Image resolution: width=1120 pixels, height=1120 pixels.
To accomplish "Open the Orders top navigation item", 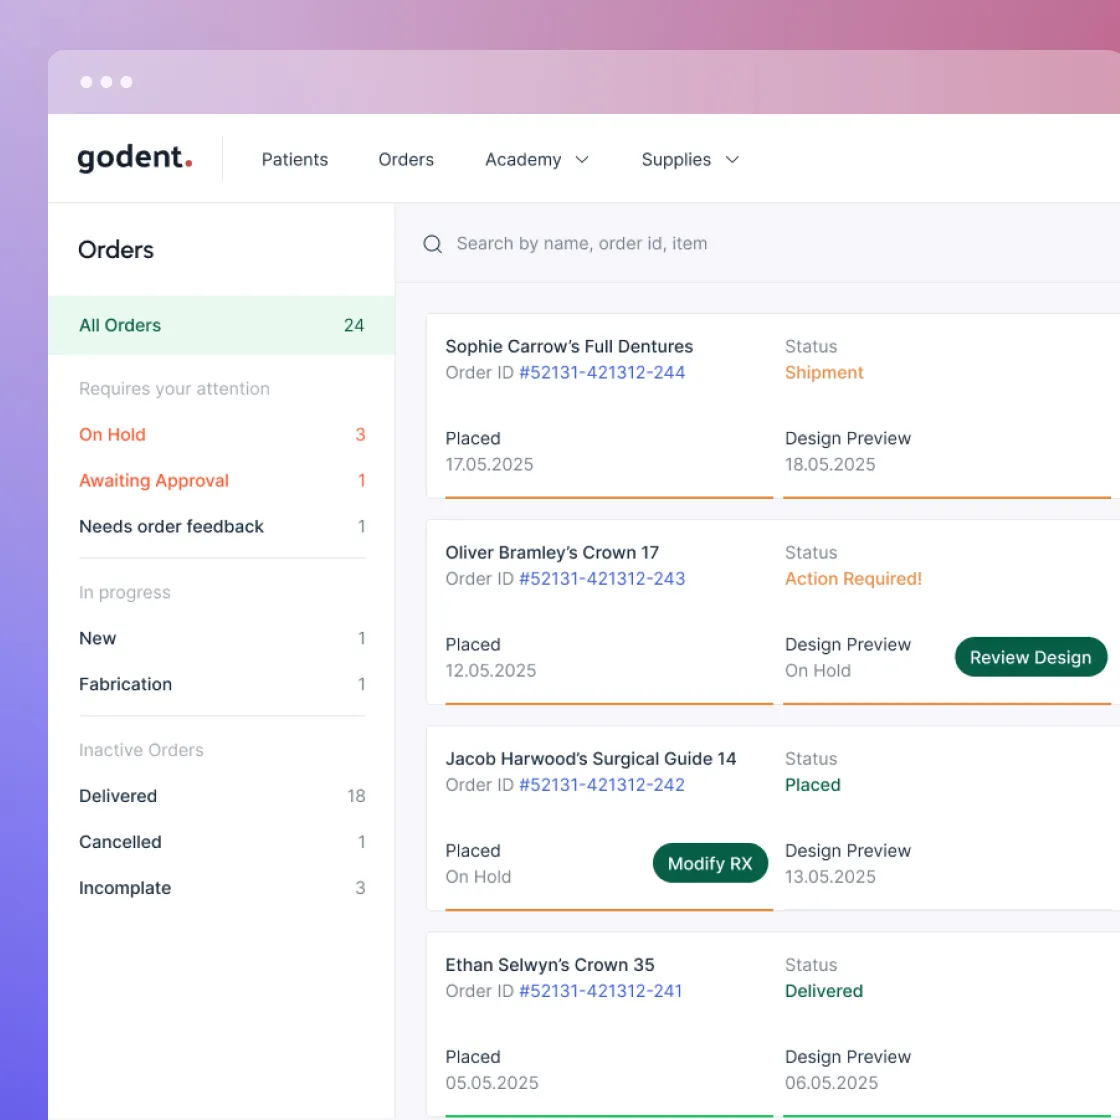I will tap(406, 159).
